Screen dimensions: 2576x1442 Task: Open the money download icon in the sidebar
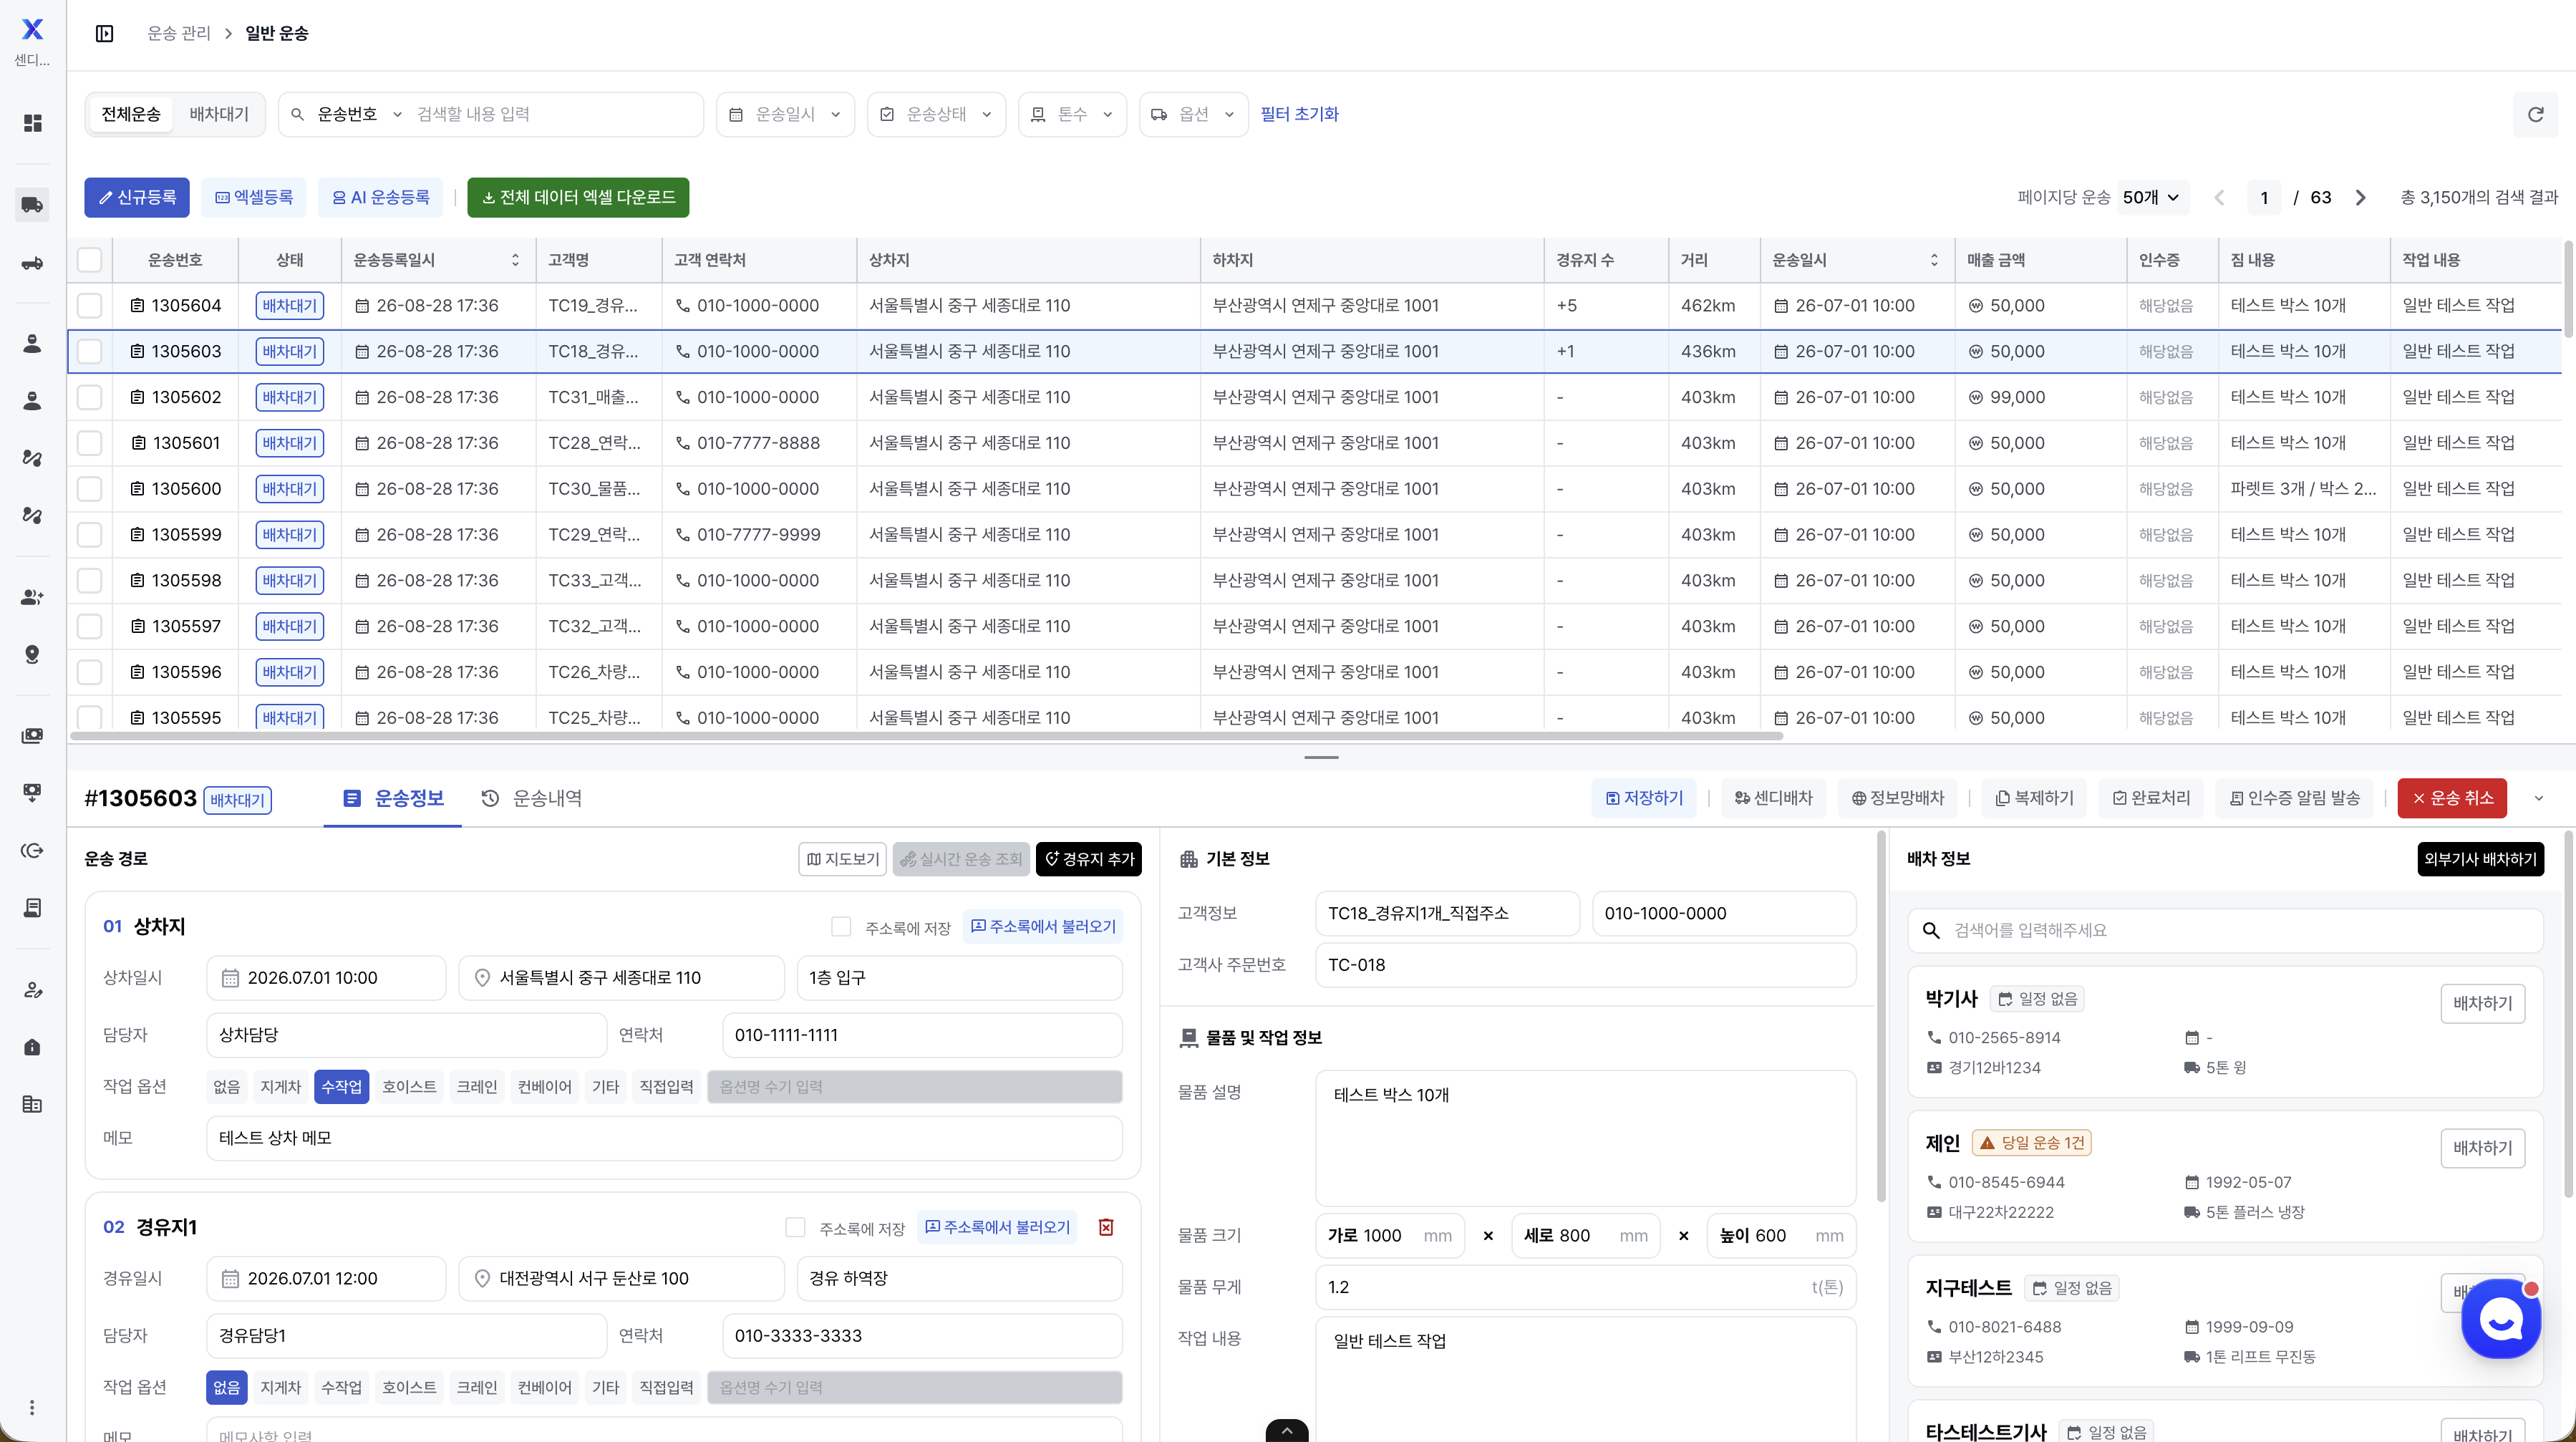[33, 793]
